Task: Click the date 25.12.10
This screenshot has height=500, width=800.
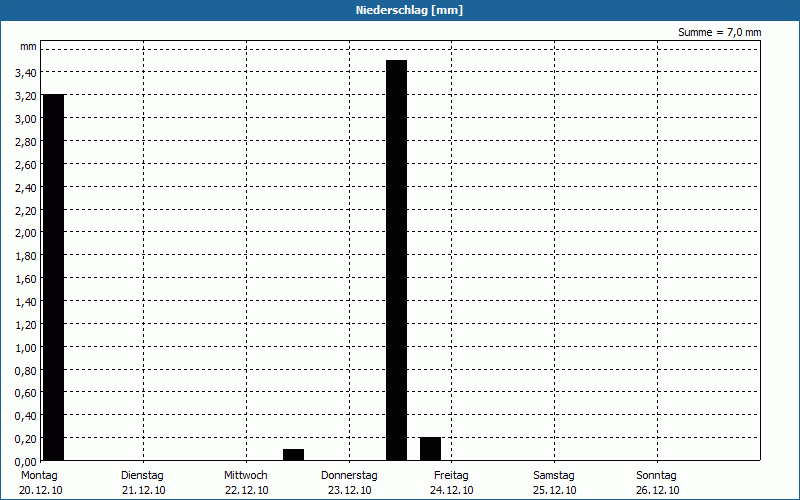Action: tap(555, 491)
